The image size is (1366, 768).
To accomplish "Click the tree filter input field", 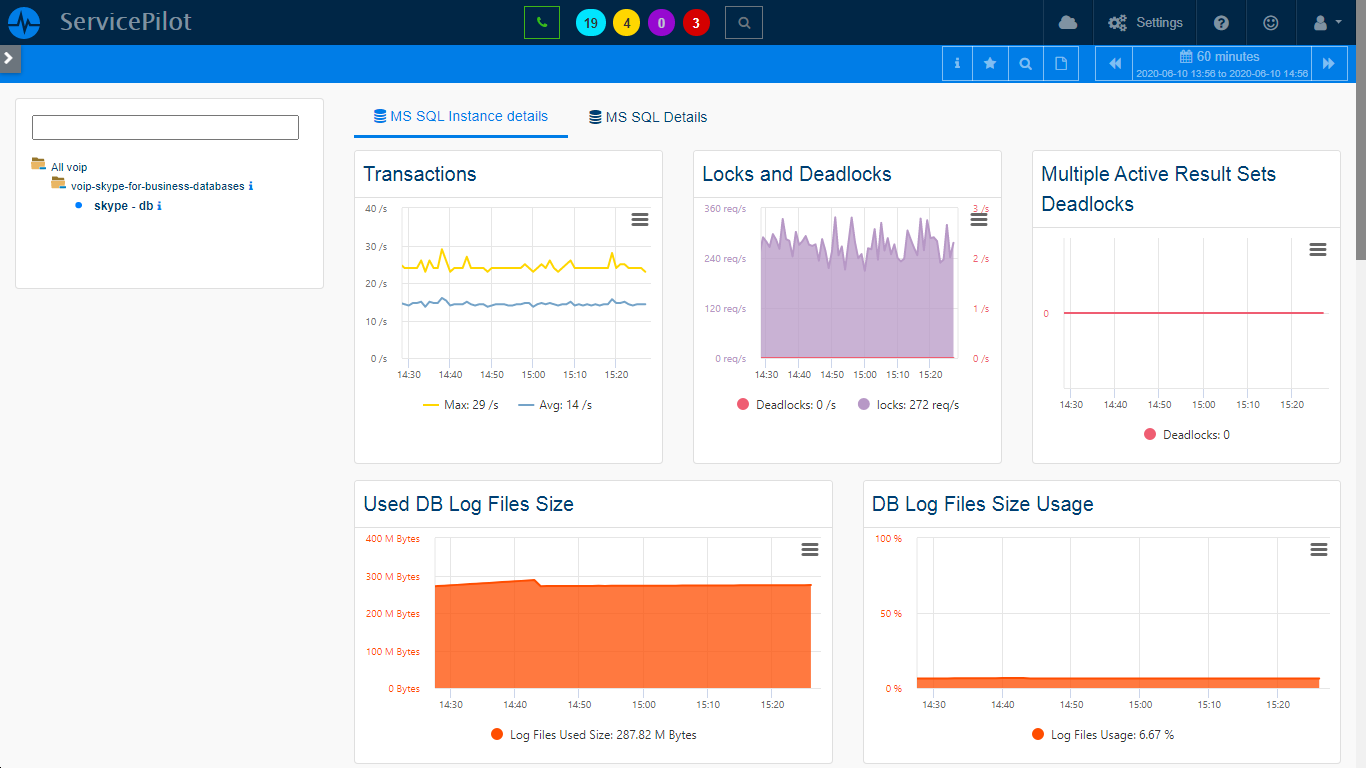I will [x=165, y=127].
